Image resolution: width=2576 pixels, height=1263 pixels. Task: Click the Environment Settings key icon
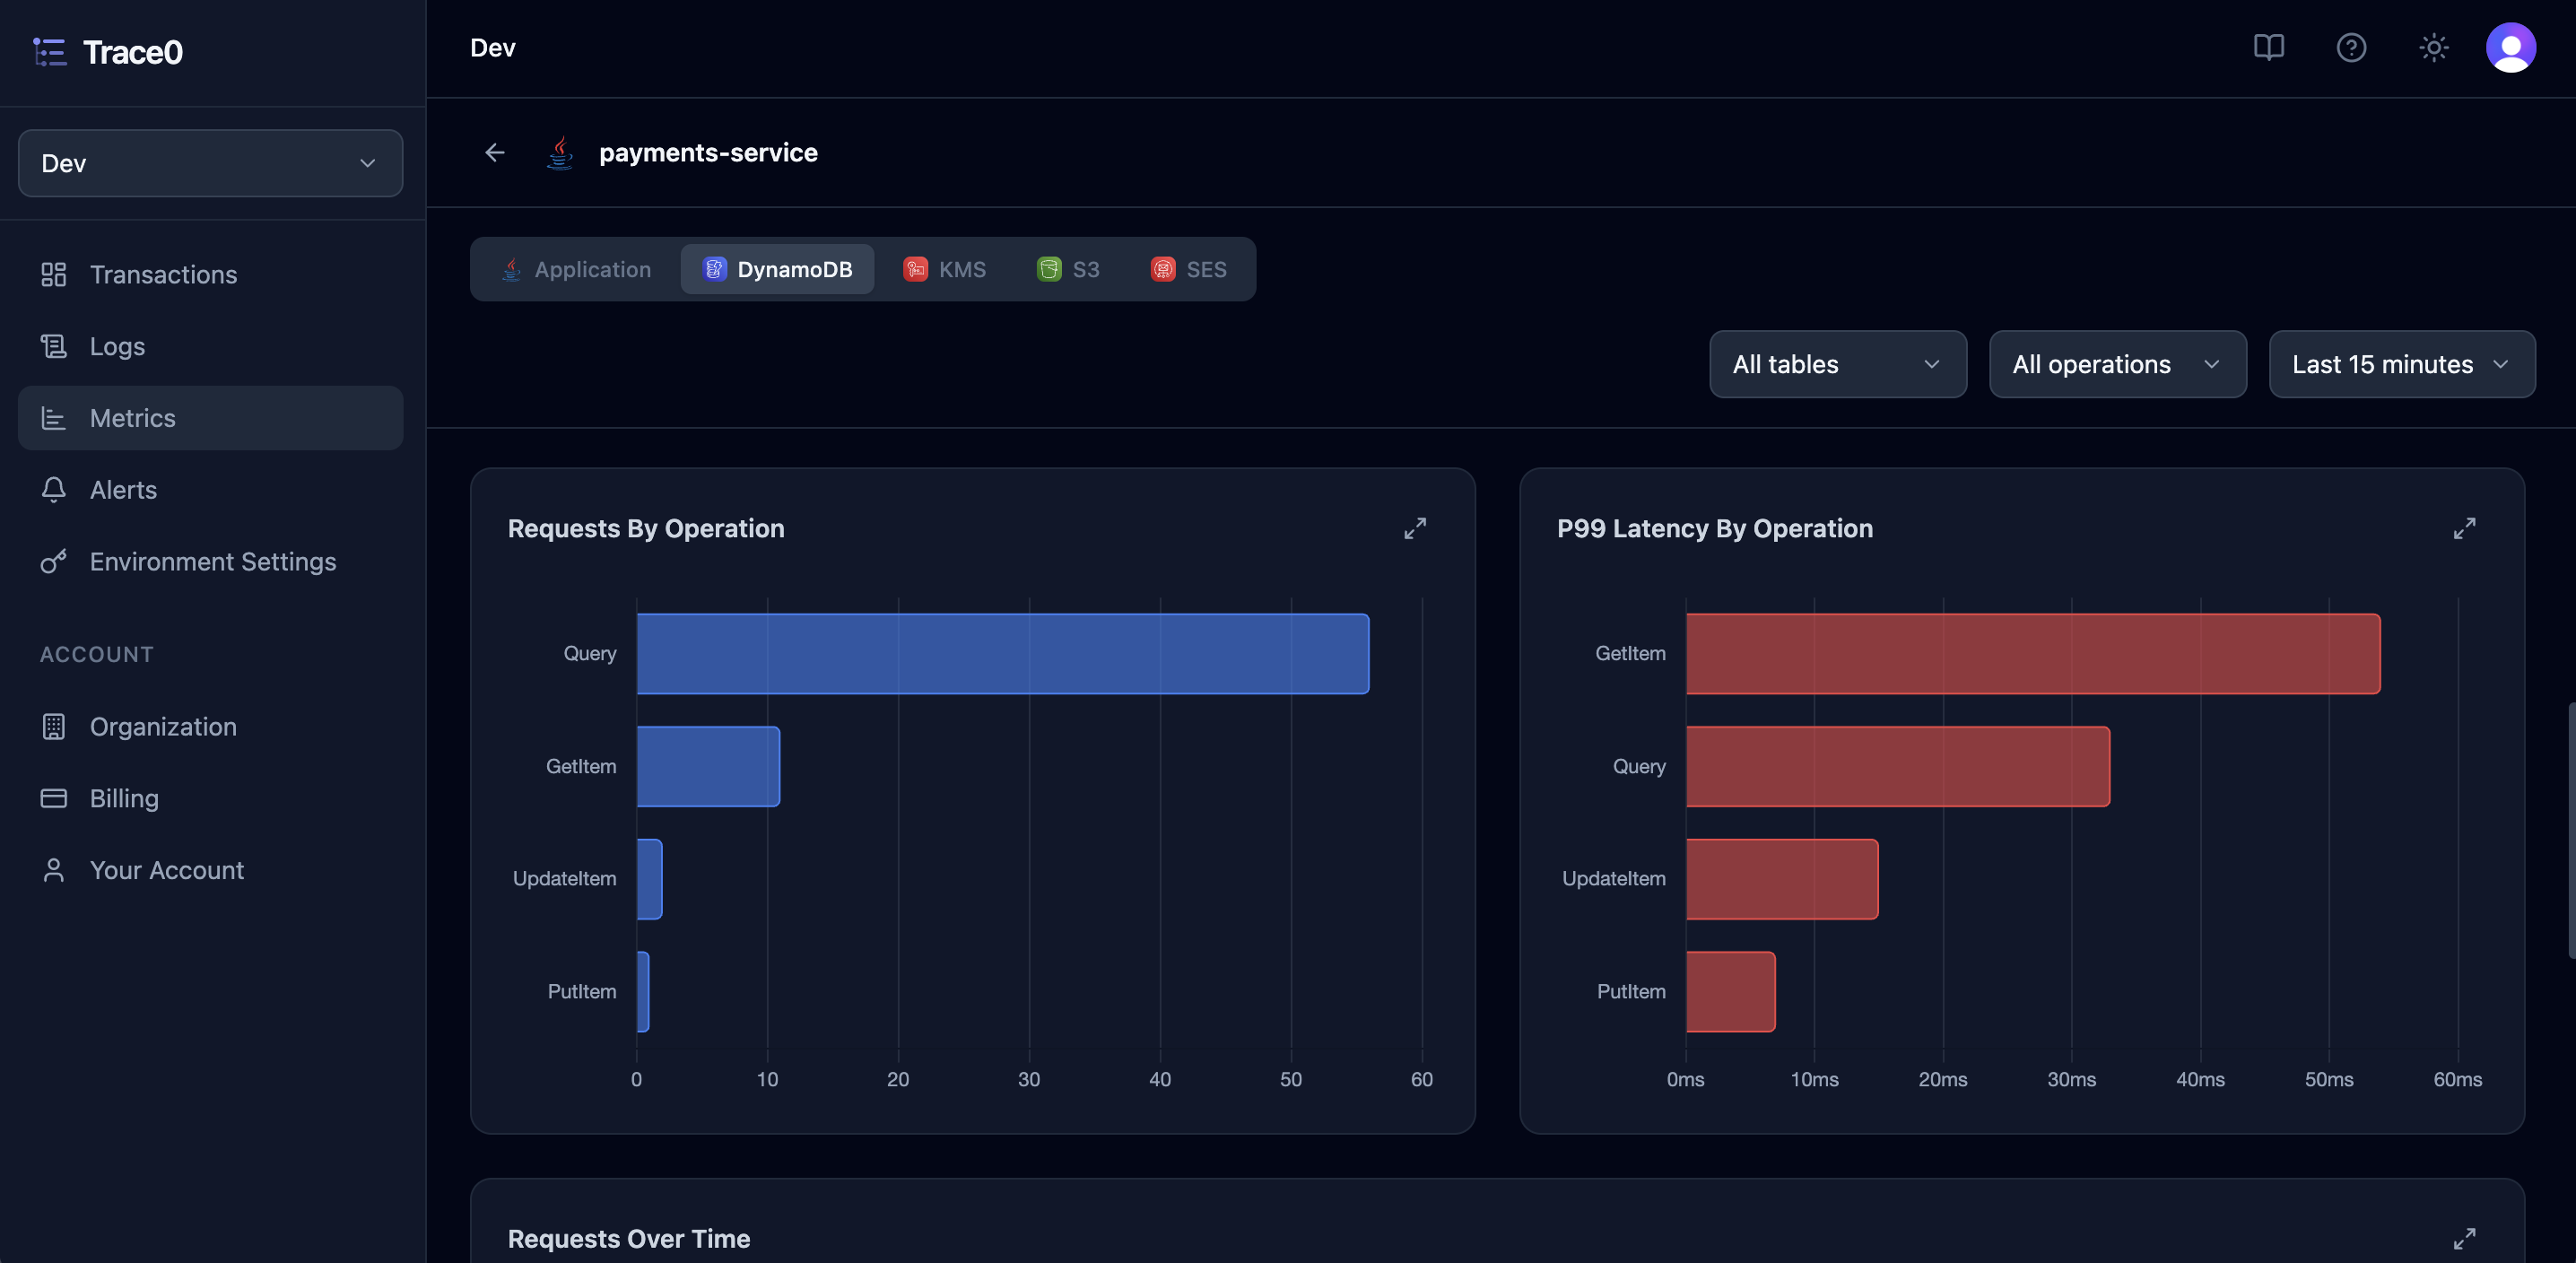click(x=54, y=562)
